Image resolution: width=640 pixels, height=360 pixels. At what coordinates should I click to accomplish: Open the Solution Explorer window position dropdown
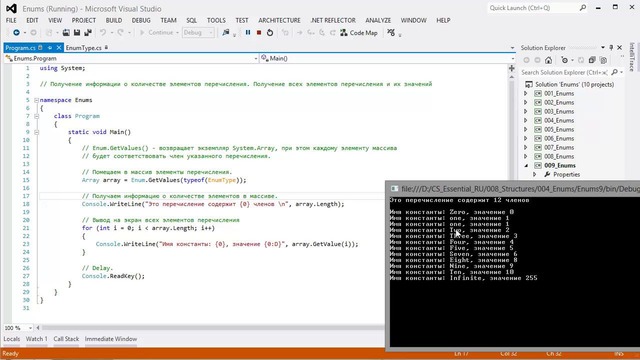[x=602, y=48]
